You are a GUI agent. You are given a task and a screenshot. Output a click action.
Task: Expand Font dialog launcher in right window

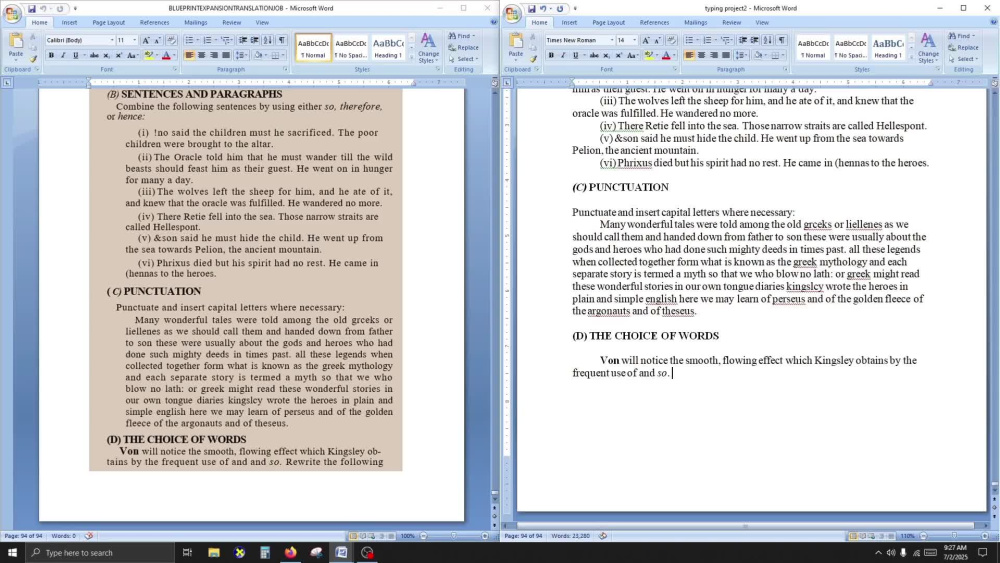(675, 69)
